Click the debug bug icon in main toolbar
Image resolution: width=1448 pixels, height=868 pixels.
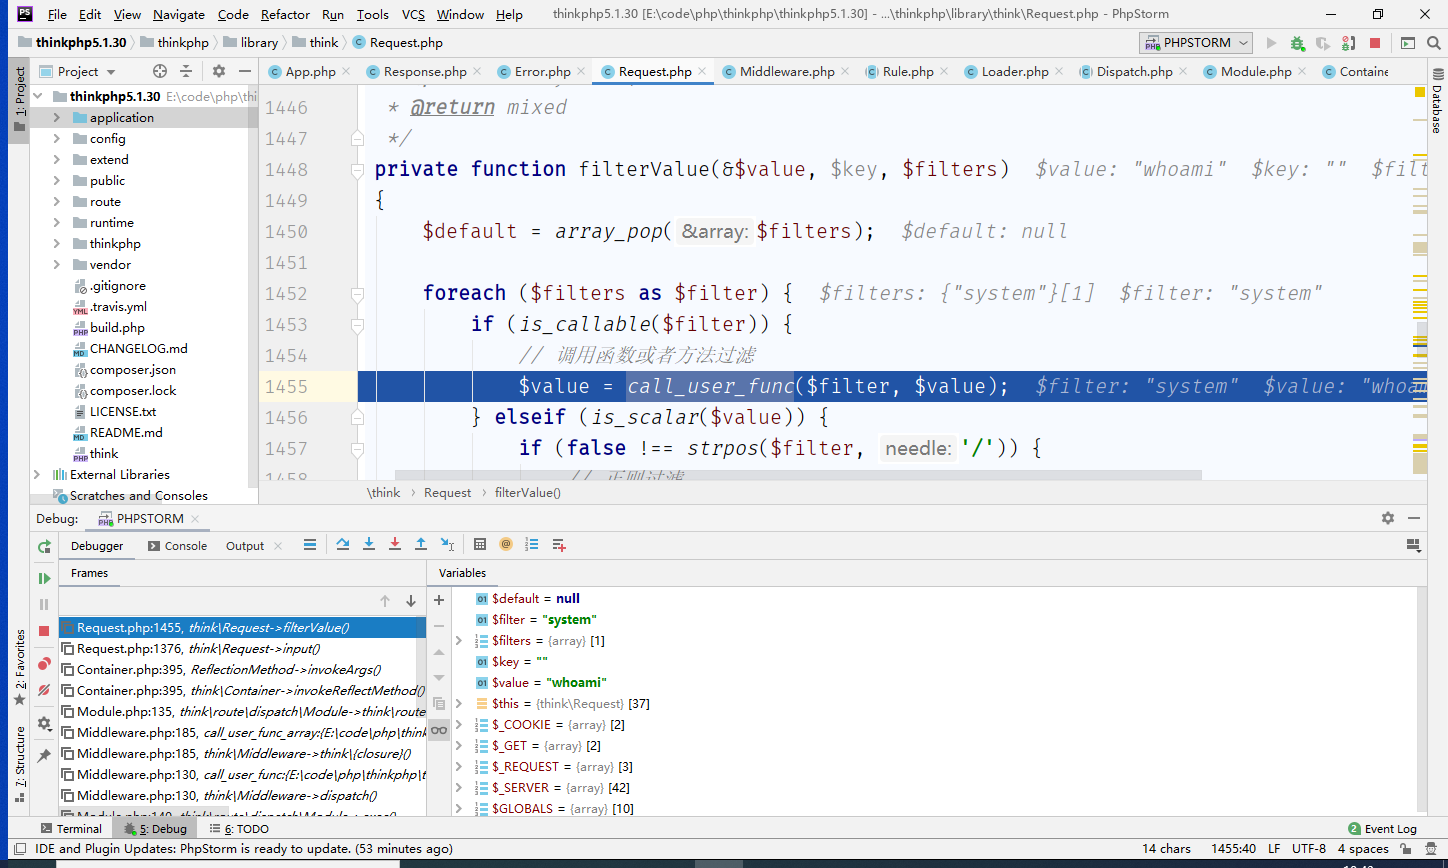tap(1297, 43)
